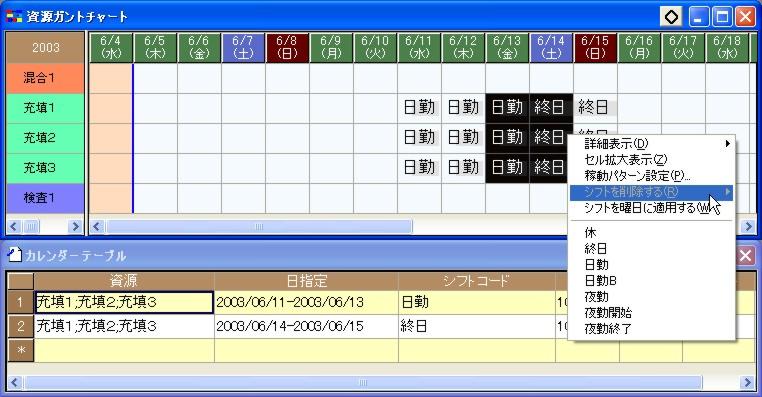Assign the 夜勤 shift from menu
Image resolution: width=762 pixels, height=397 pixels.
(596, 296)
